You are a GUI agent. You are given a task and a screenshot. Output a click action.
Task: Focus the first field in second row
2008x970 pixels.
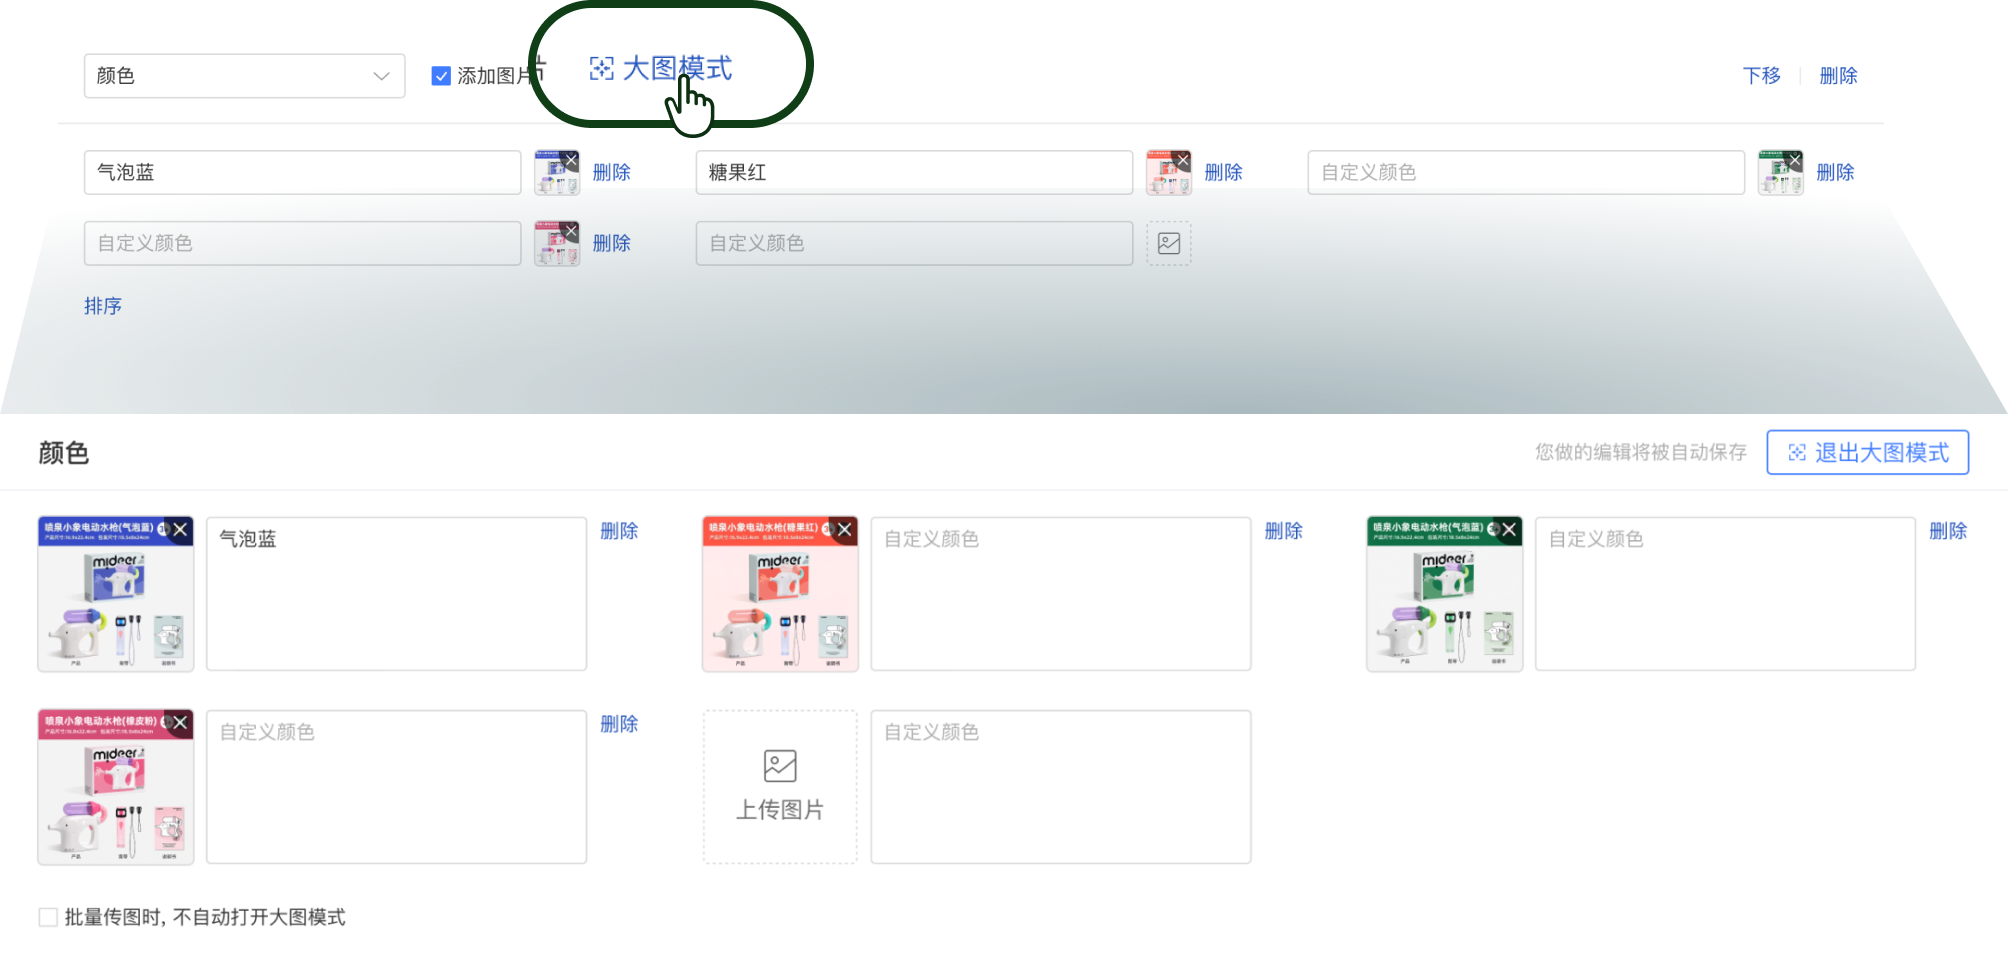302,243
